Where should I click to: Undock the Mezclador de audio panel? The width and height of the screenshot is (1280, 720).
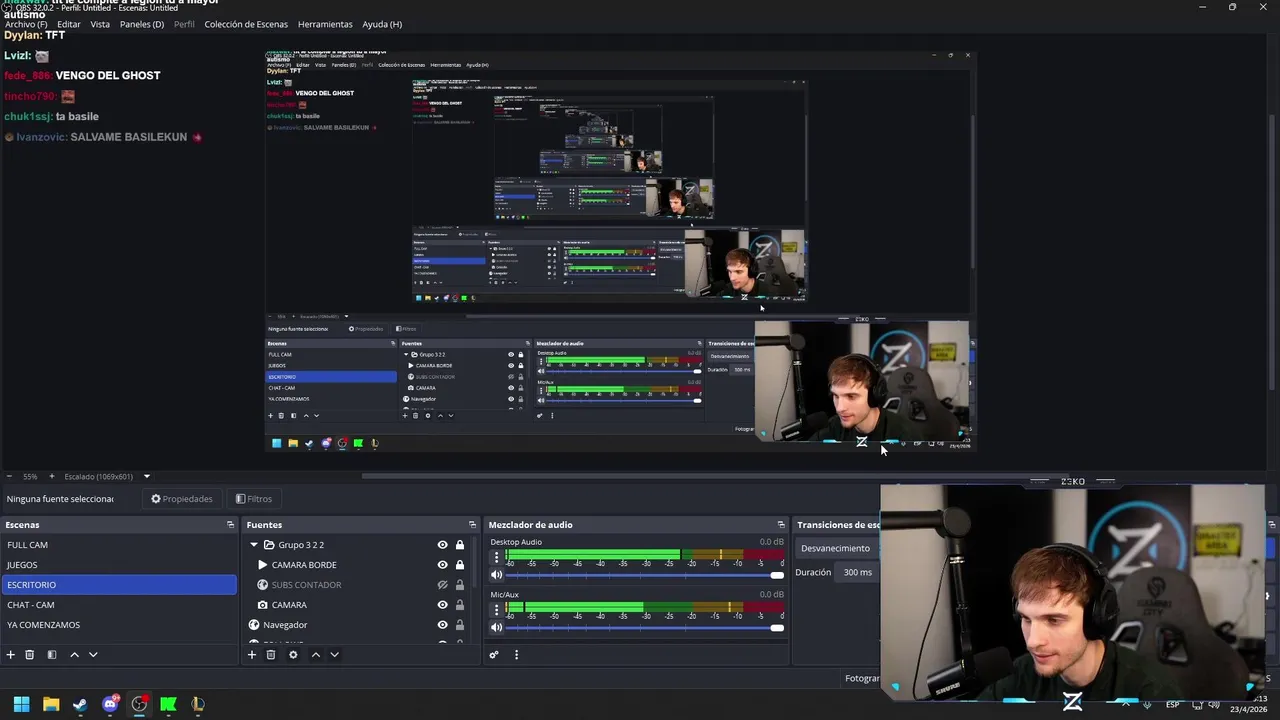point(781,525)
